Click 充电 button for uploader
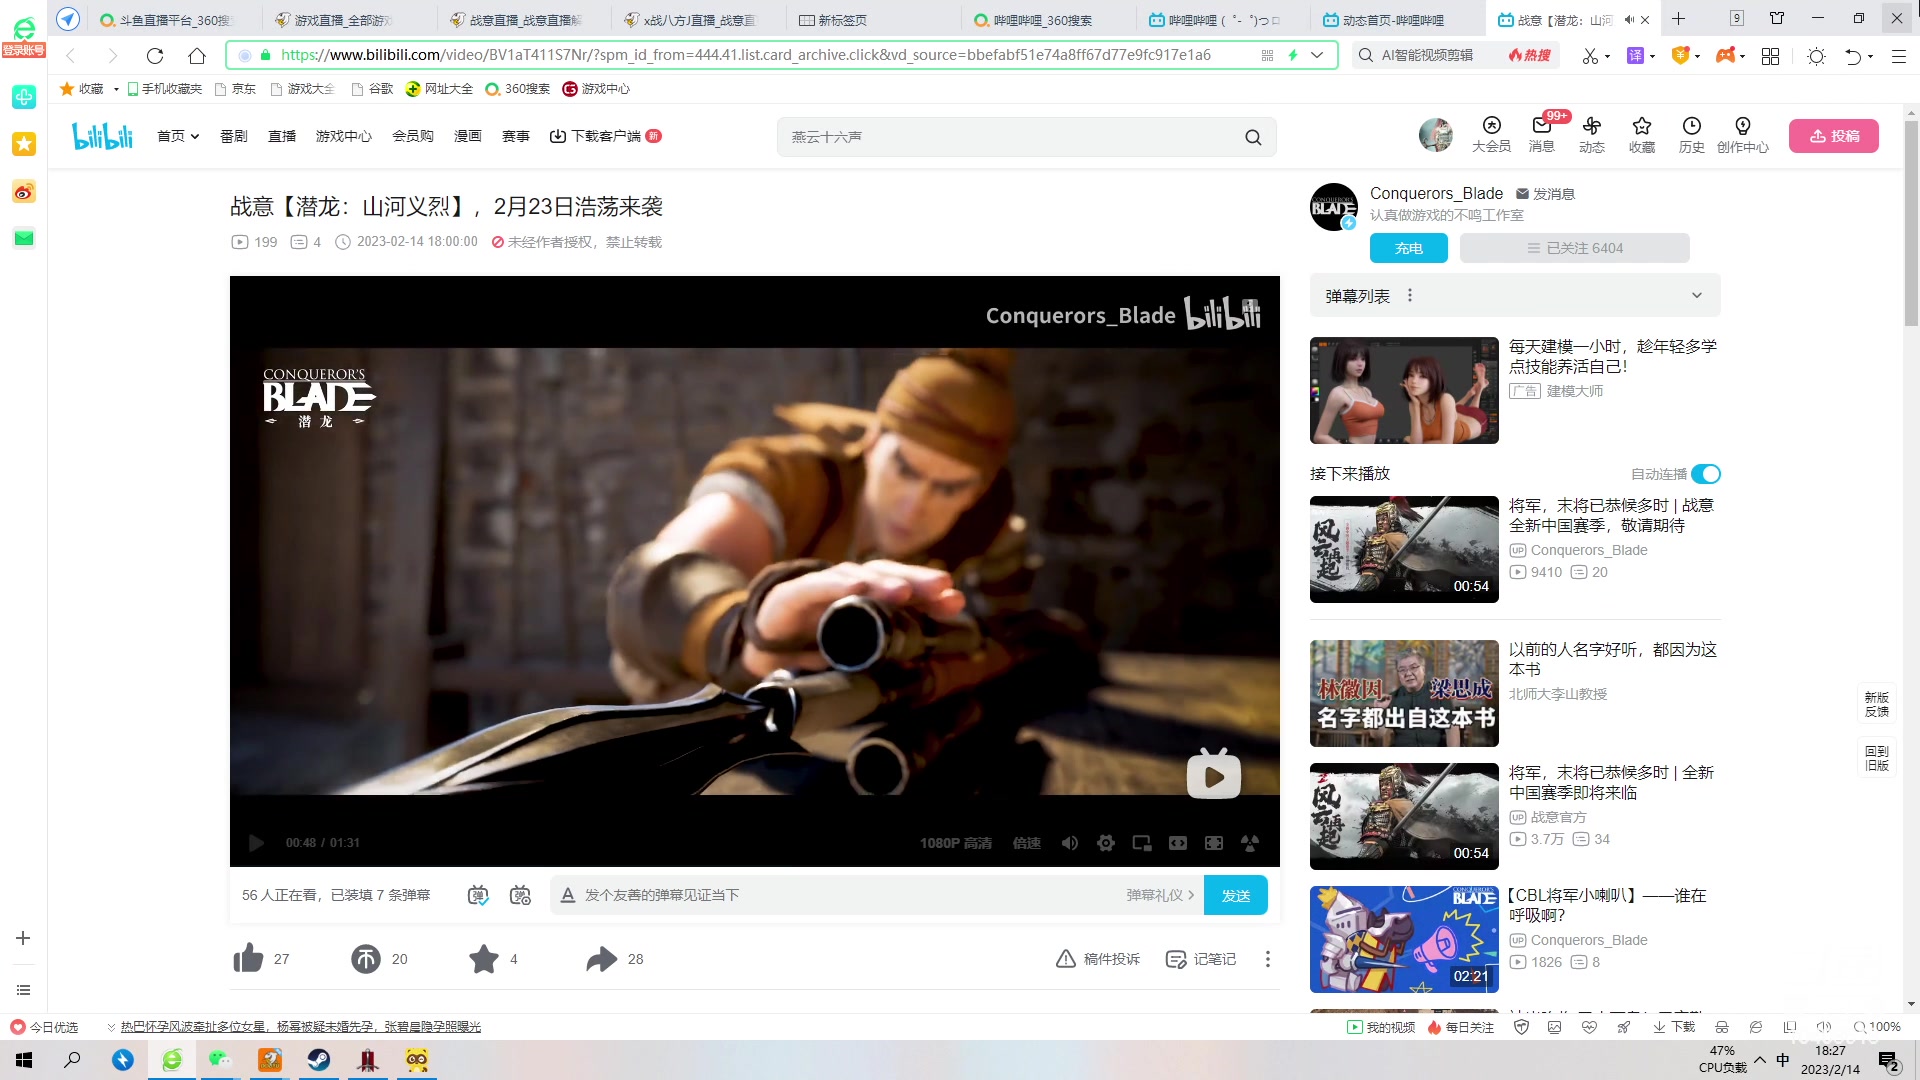 click(x=1409, y=248)
